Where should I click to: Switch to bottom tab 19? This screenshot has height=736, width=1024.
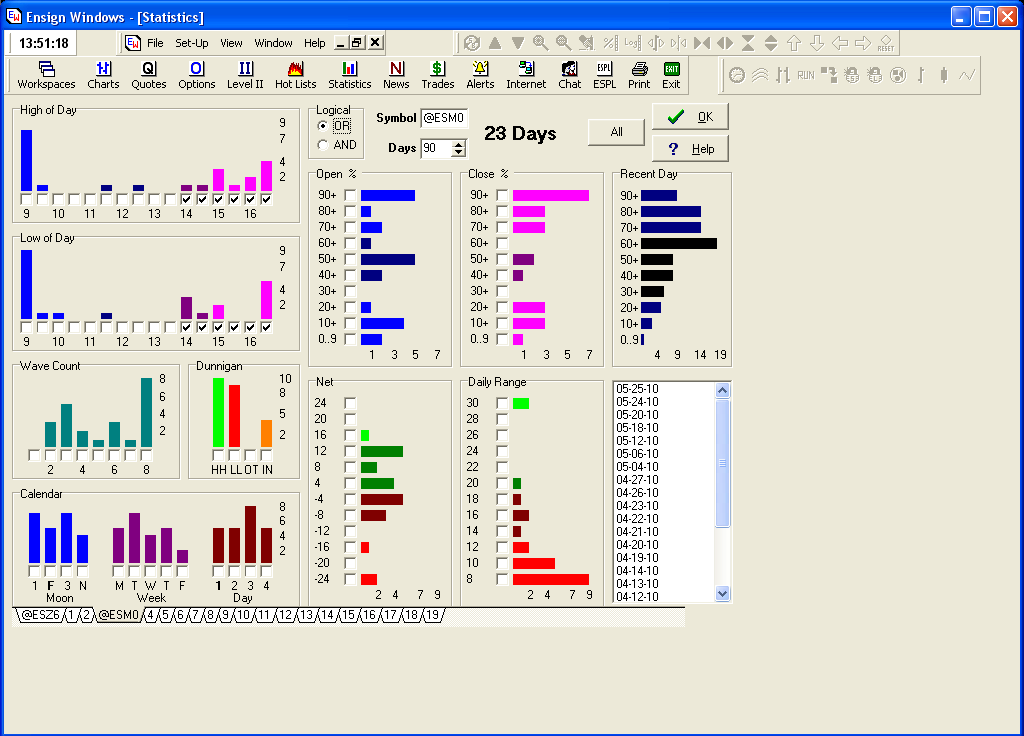pyautogui.click(x=432, y=615)
